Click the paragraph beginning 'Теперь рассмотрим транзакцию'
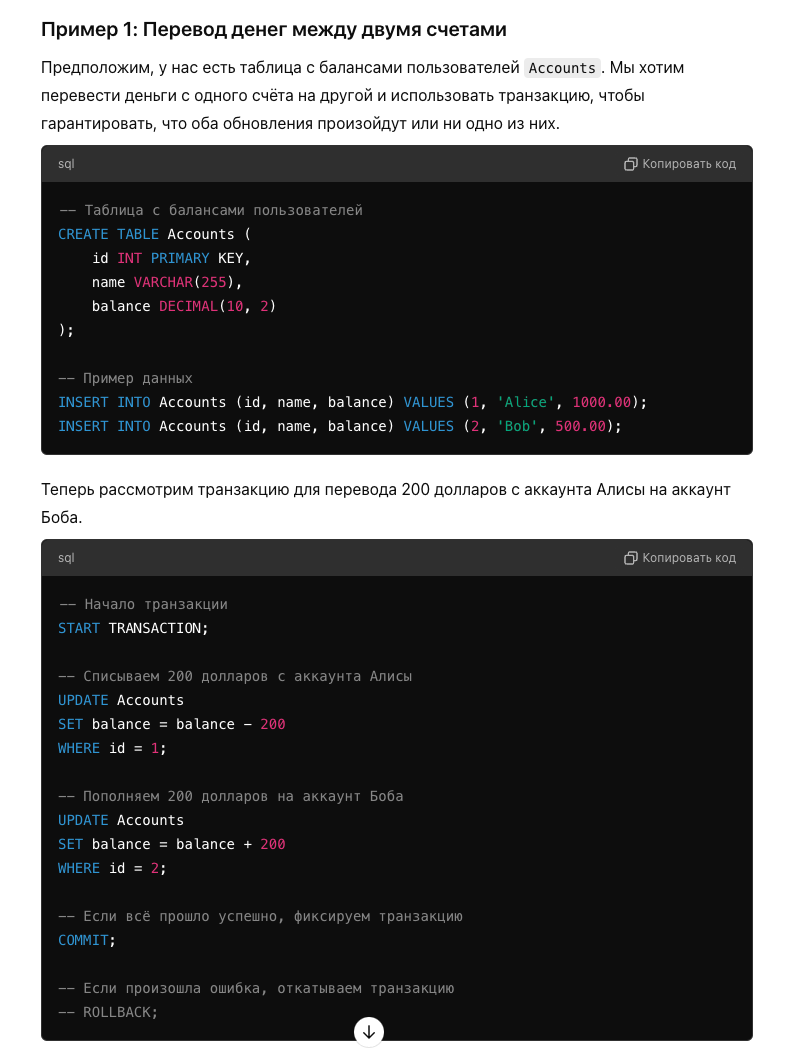The height and width of the screenshot is (1061, 788). coord(386,503)
